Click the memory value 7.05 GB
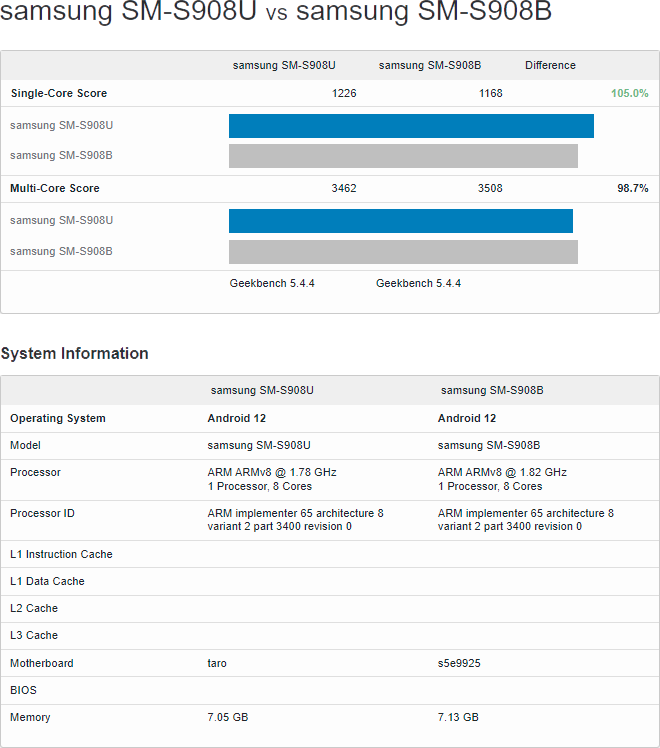Image resolution: width=660 pixels, height=748 pixels. (228, 717)
